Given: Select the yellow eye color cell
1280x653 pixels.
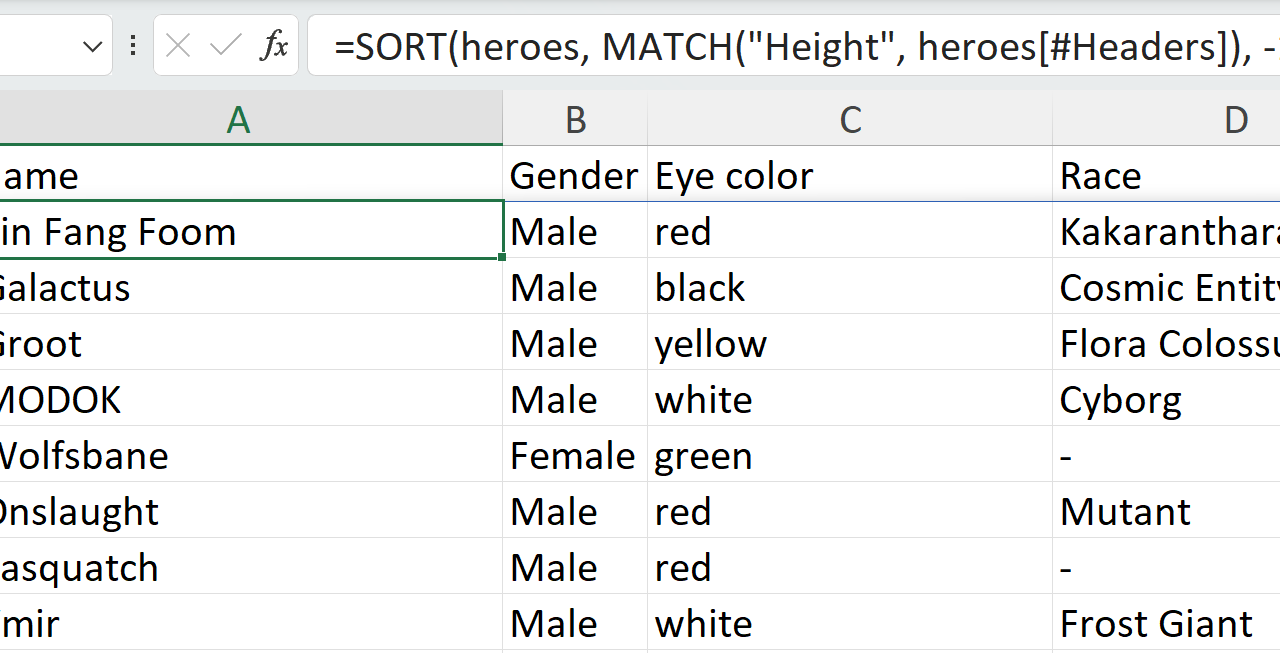Looking at the screenshot, I should [850, 344].
